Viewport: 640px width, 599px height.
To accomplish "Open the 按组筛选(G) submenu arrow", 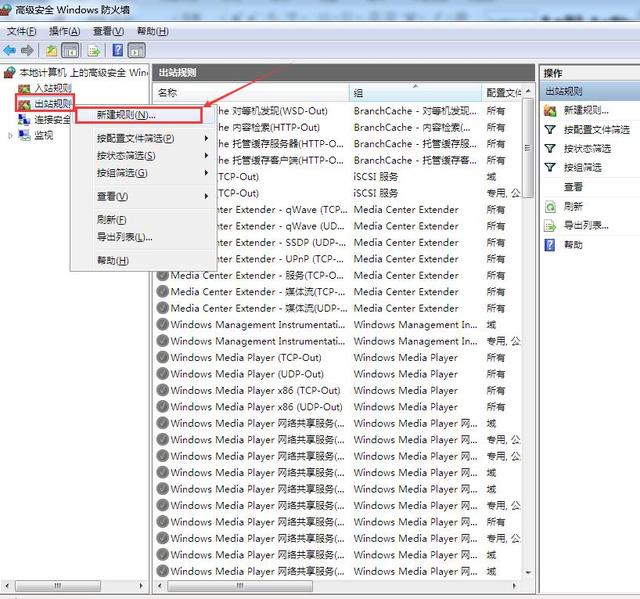I will [206, 173].
